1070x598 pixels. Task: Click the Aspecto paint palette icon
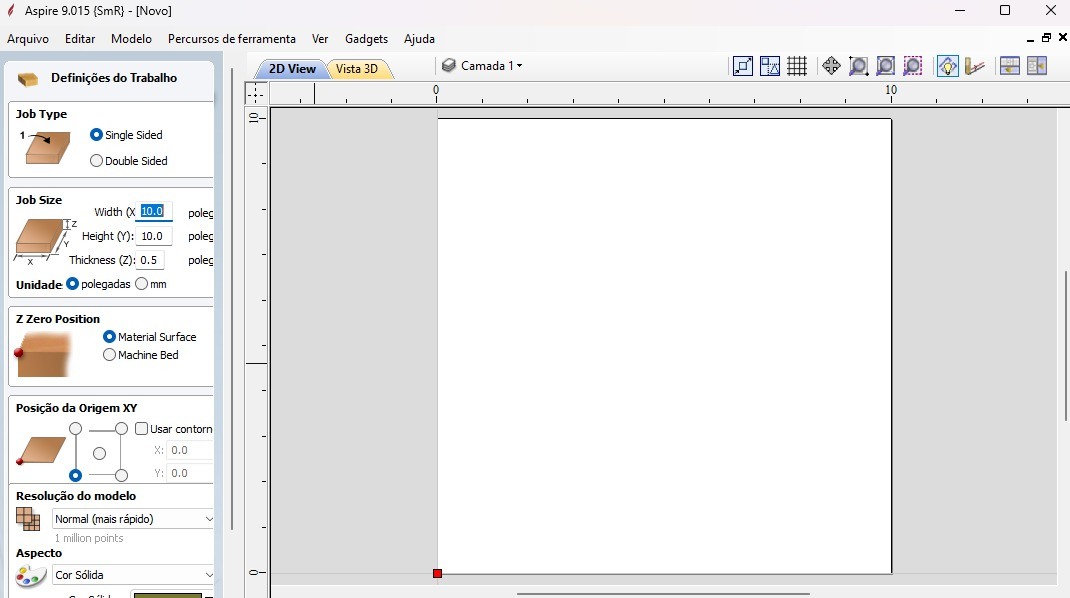tap(30, 576)
